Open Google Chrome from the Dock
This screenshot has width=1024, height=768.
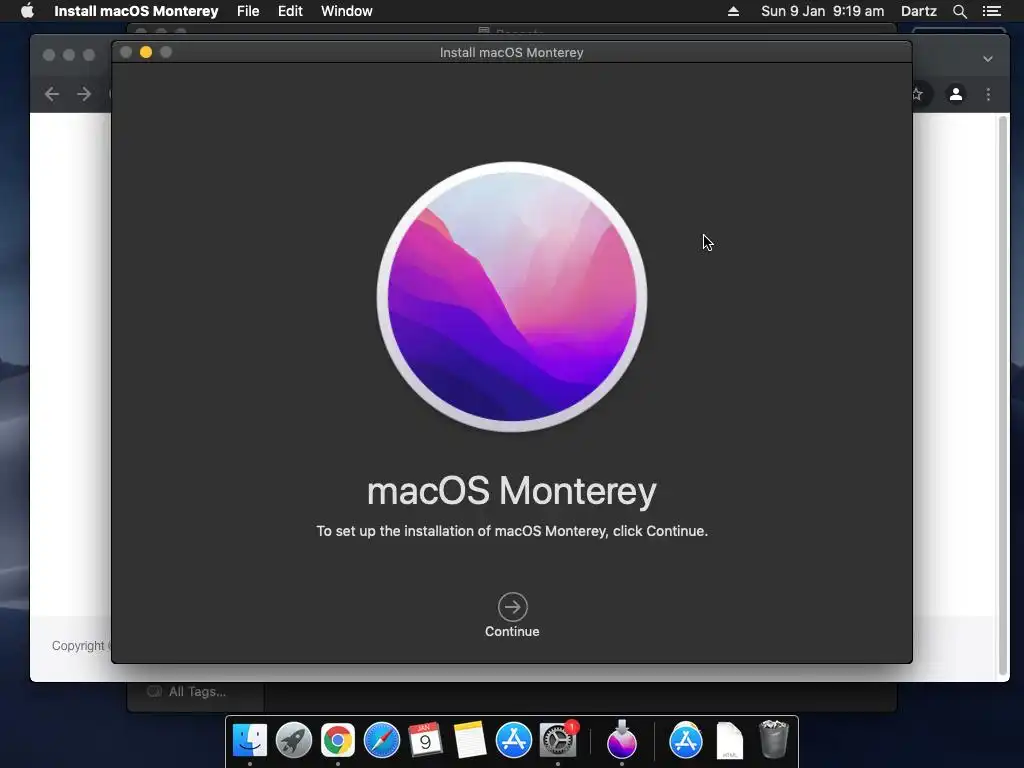338,741
